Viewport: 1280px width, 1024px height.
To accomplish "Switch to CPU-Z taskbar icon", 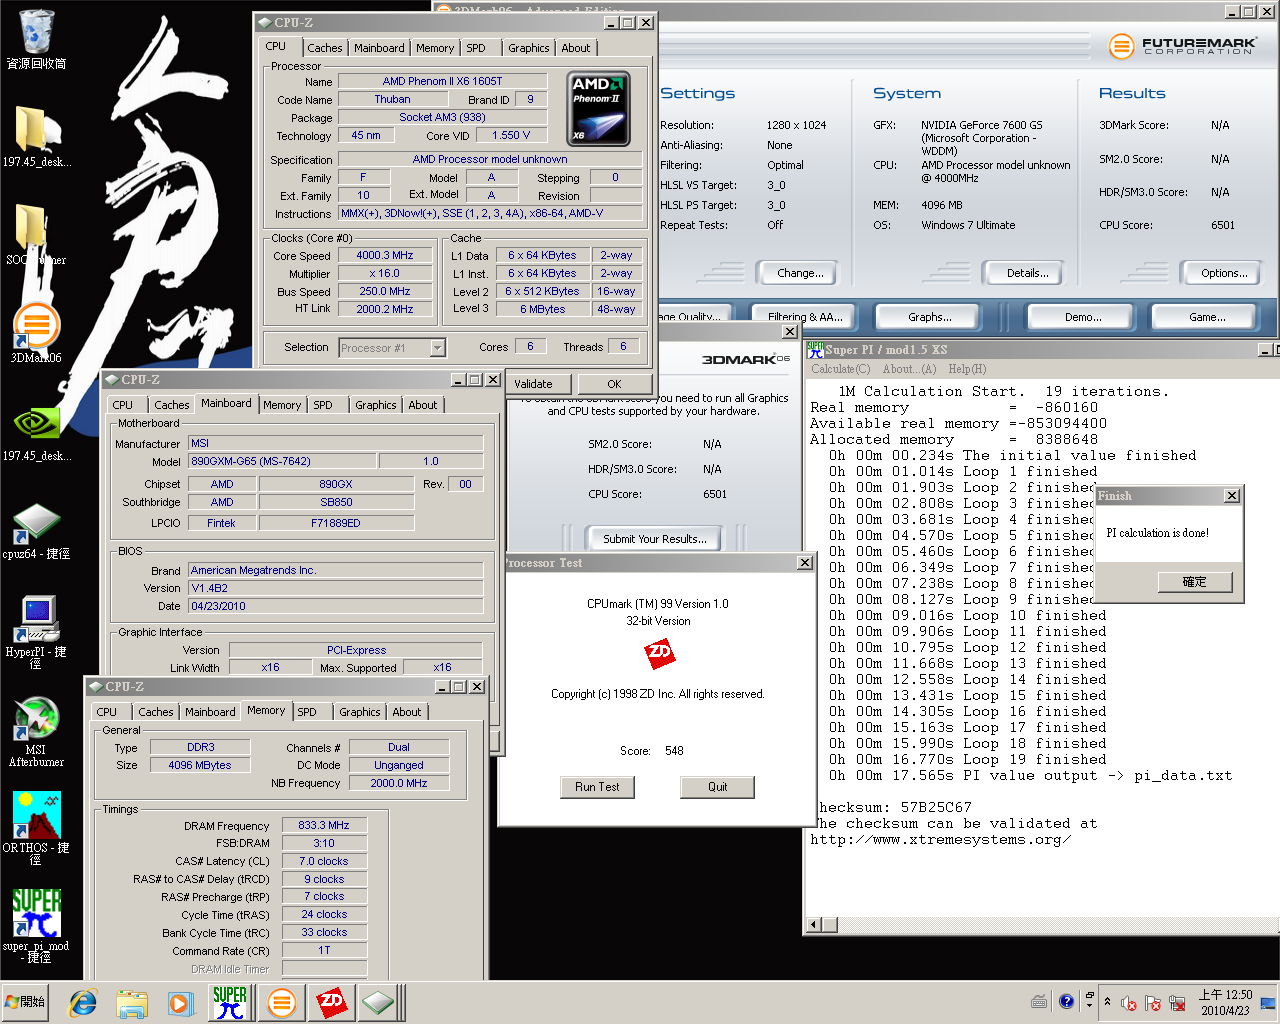I will tap(379, 1002).
